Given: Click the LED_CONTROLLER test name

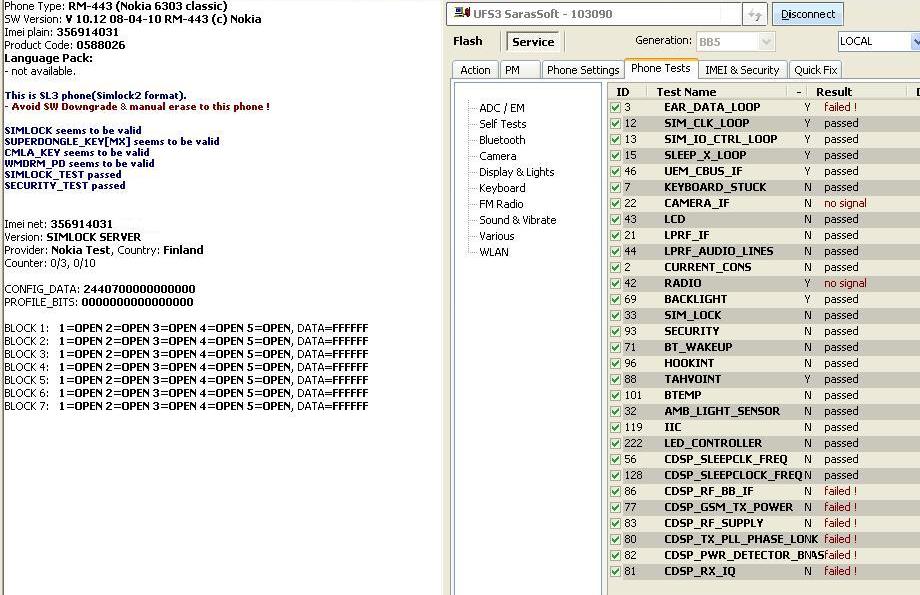Looking at the screenshot, I should click(x=713, y=443).
